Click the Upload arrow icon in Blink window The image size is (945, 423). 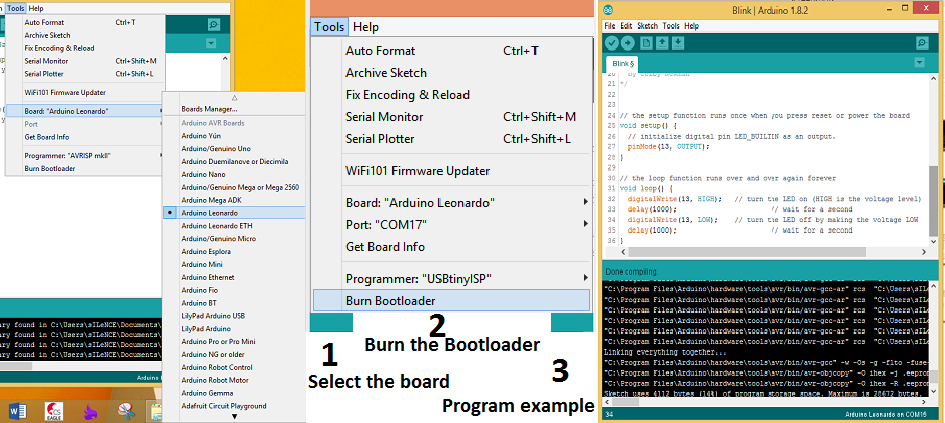point(627,43)
